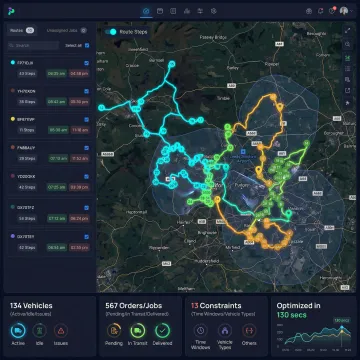Click the yellow color dot of 11 Stops route
The width and height of the screenshot is (360, 360).
click(13, 119)
